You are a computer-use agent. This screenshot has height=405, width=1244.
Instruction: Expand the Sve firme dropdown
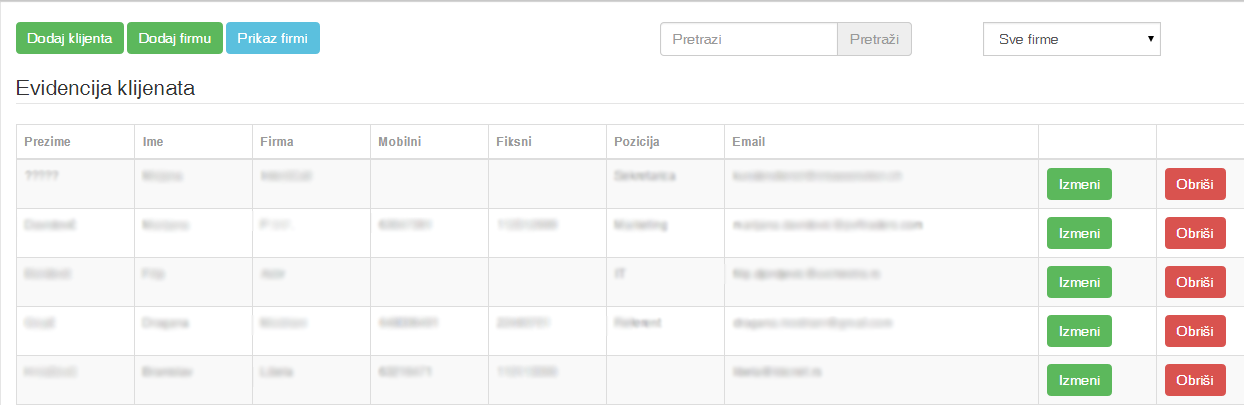pos(1072,39)
